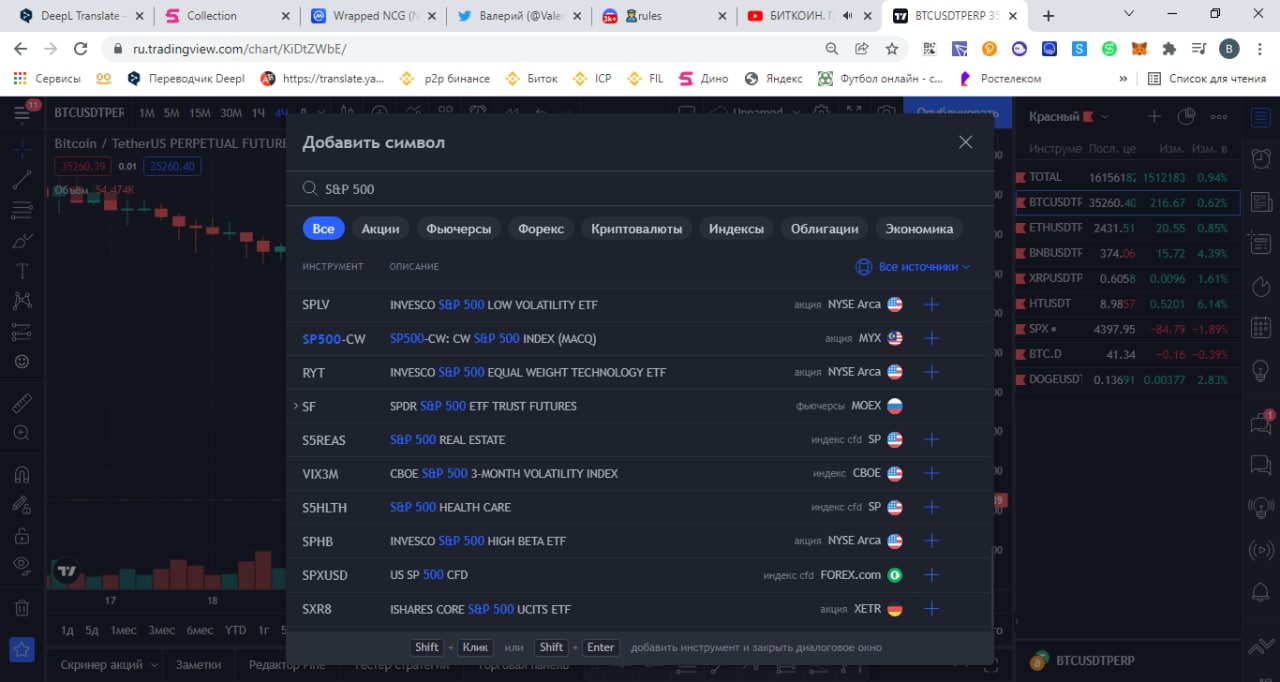Select the trend line drawing tool
The height and width of the screenshot is (682, 1280).
coord(22,181)
